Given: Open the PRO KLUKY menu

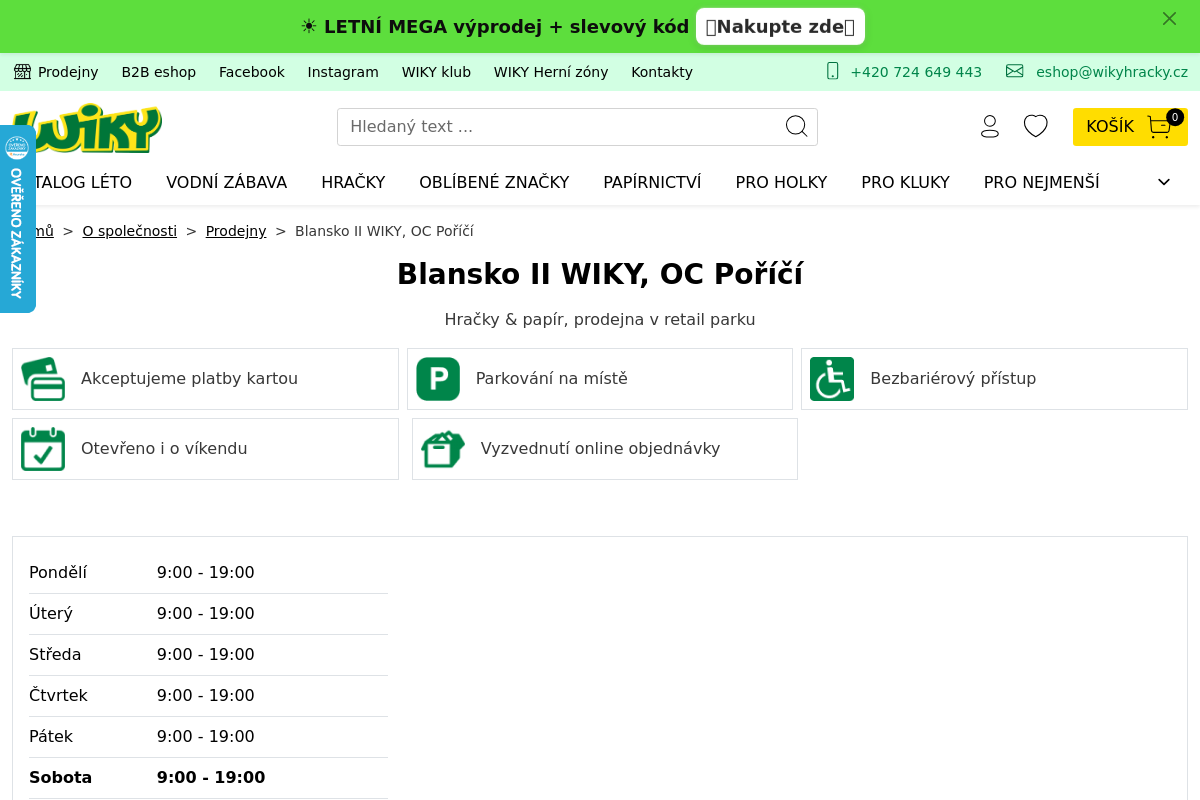Looking at the screenshot, I should 905,182.
